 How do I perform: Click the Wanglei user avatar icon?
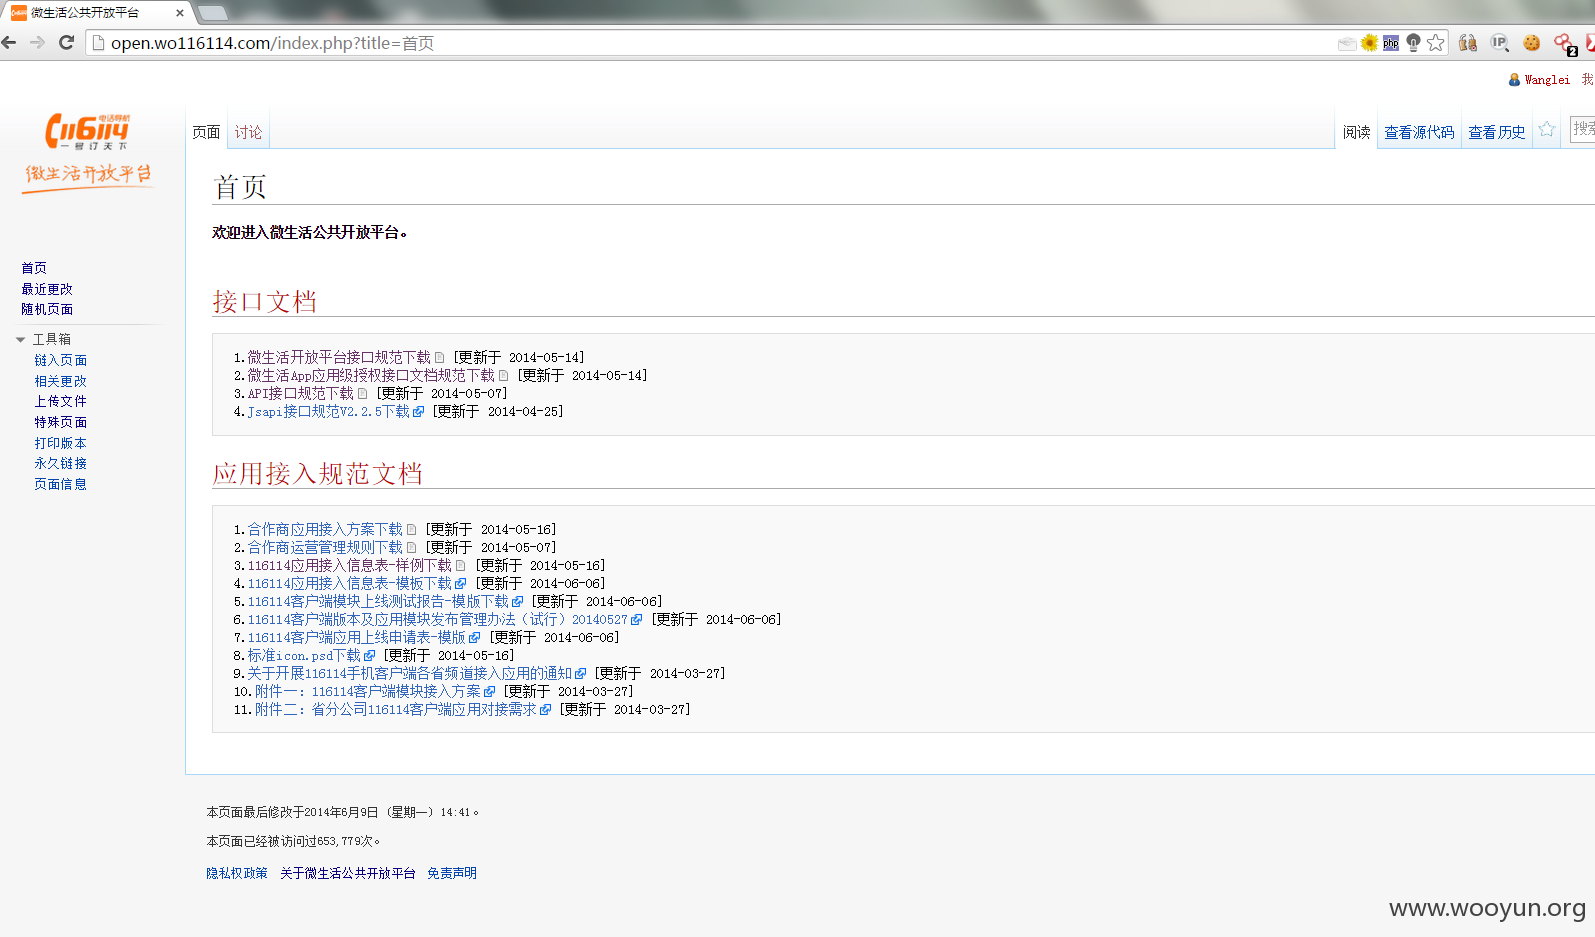1514,80
